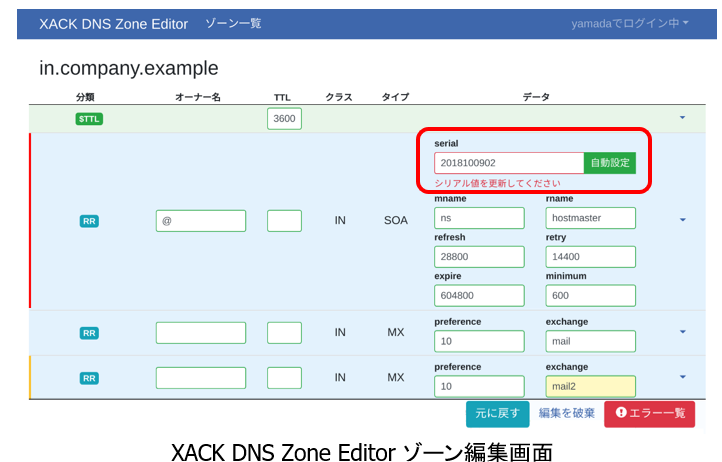722x462 pixels.
Task: Click the シリアル値を更新してください error message
Action: click(497, 183)
